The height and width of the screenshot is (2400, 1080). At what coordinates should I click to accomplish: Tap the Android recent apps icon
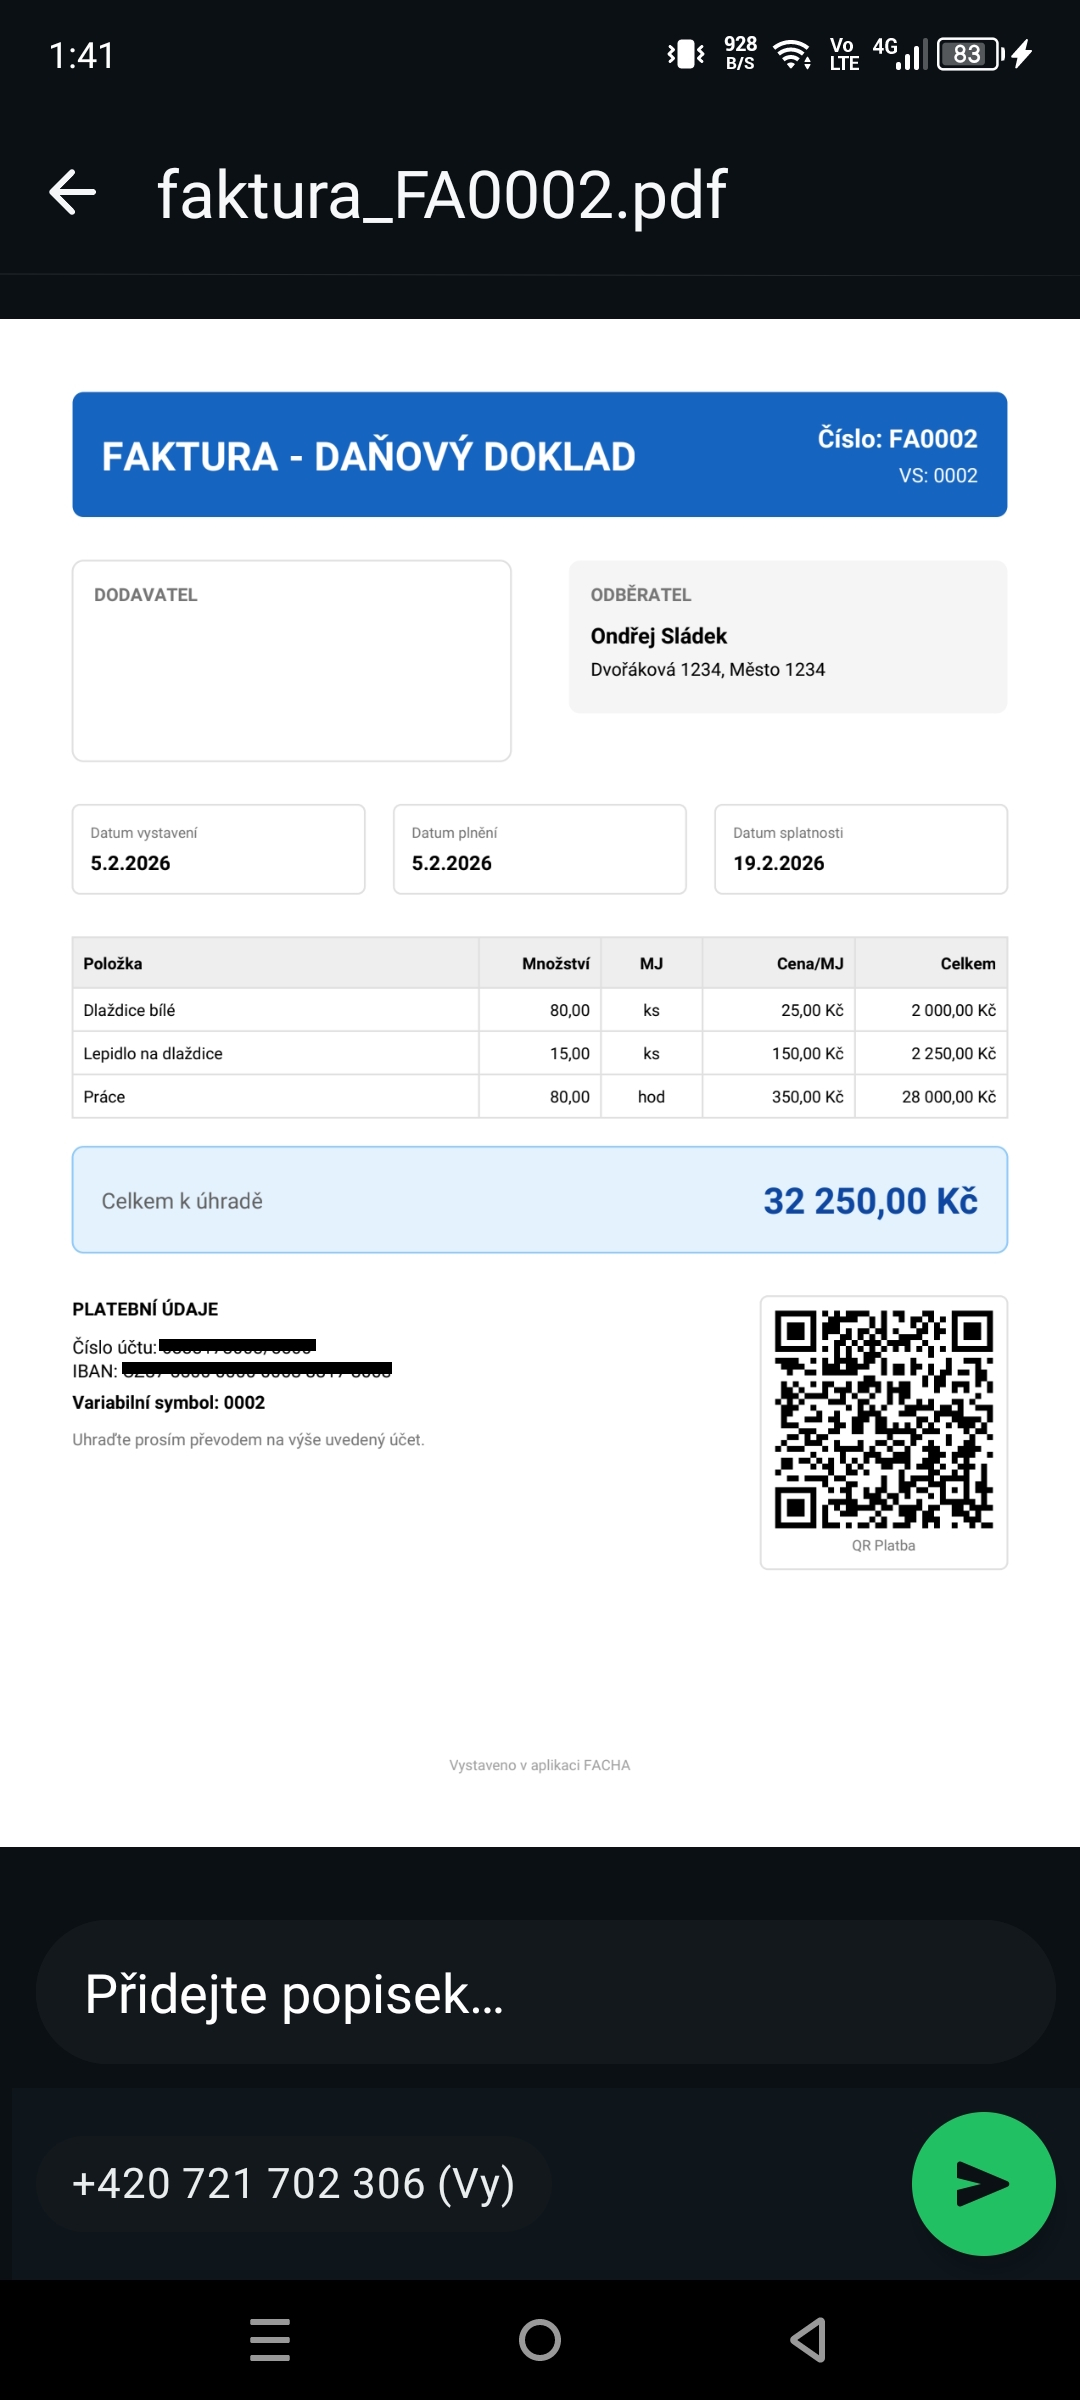tap(270, 2340)
